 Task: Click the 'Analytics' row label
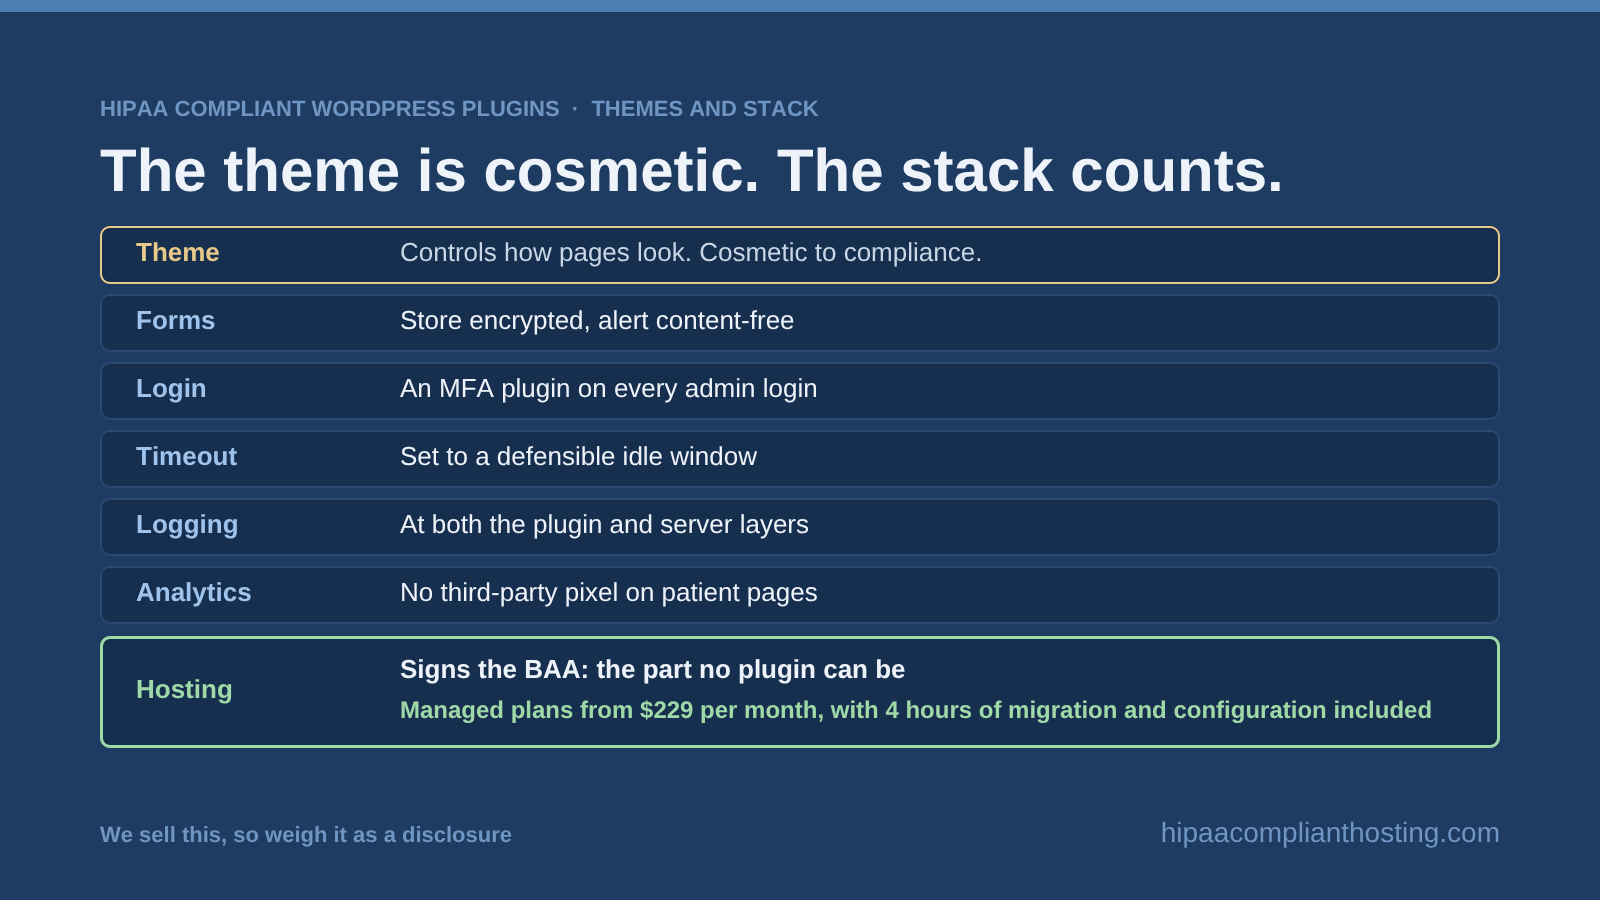coord(194,593)
